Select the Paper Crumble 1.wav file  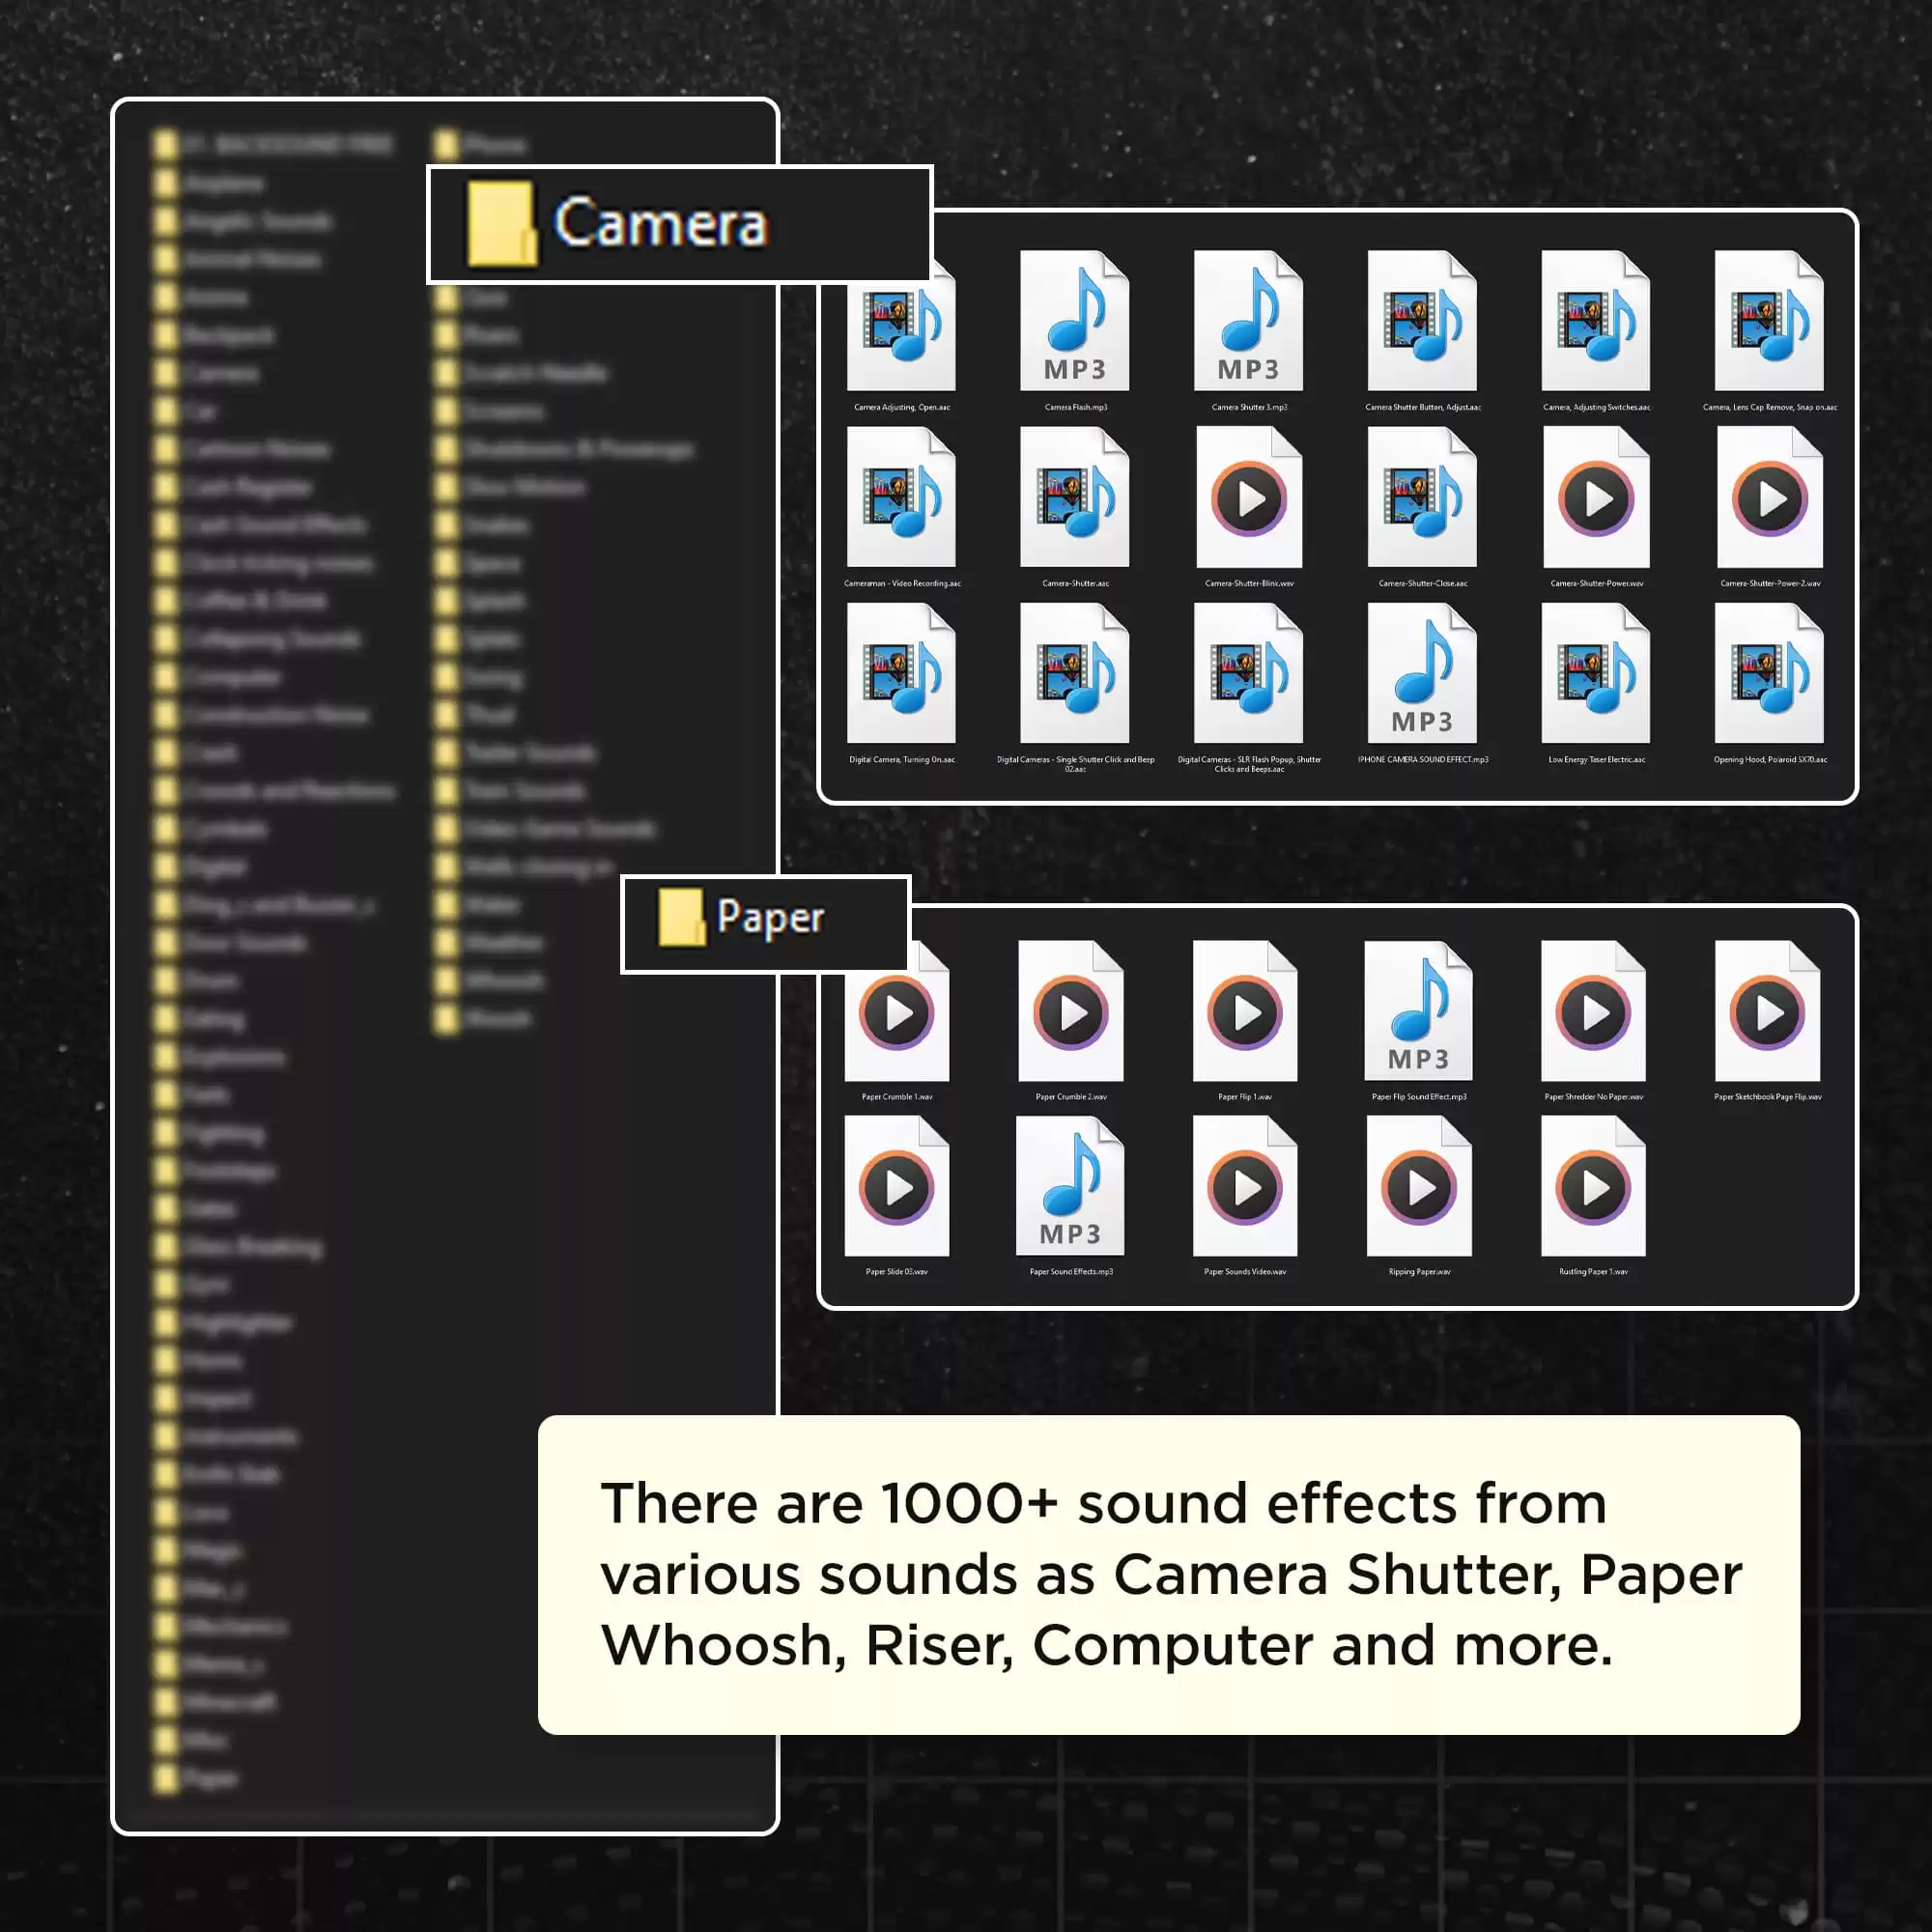(x=895, y=1015)
